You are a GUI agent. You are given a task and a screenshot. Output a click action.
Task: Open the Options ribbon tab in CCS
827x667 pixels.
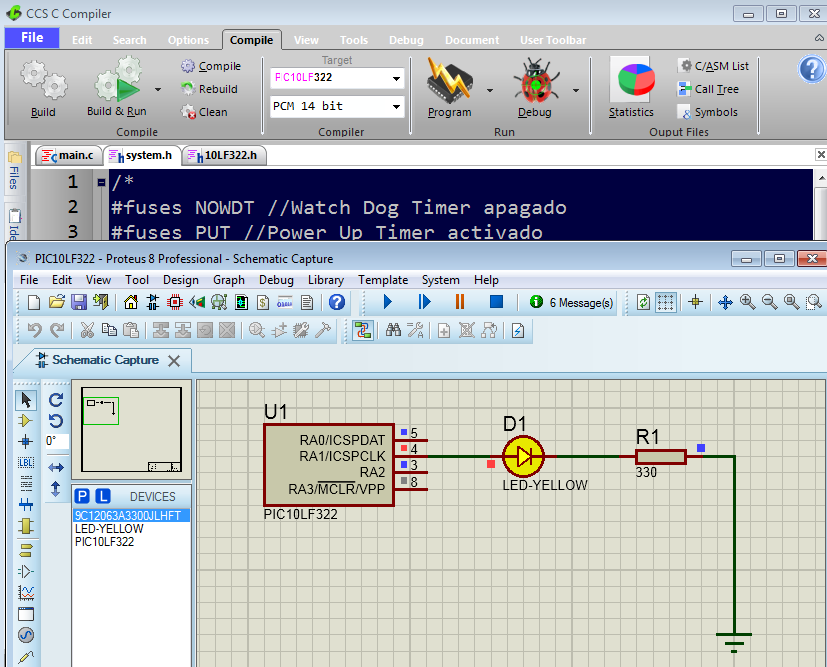(x=188, y=40)
